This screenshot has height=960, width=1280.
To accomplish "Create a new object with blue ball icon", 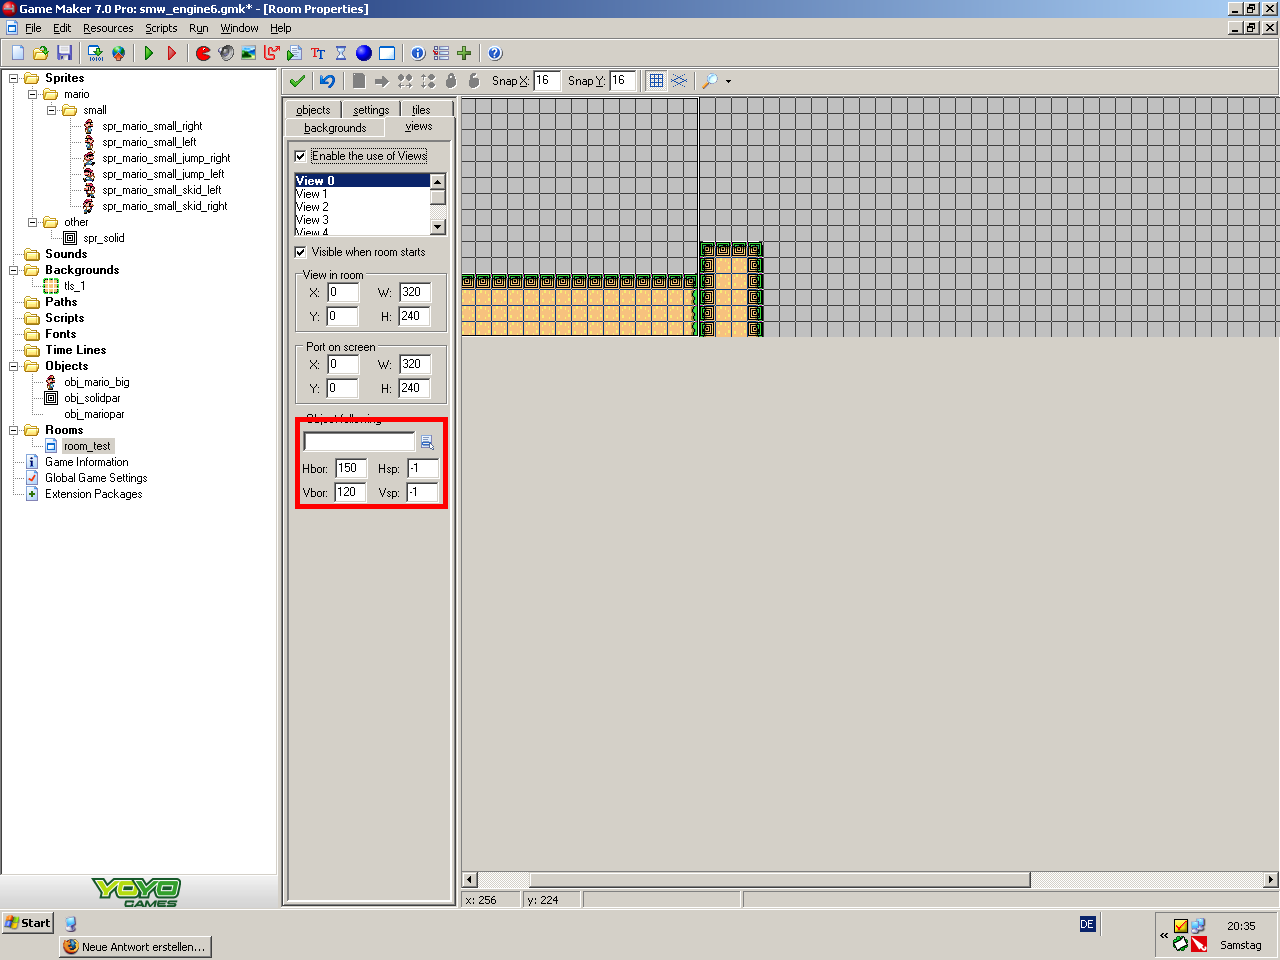I will [364, 53].
